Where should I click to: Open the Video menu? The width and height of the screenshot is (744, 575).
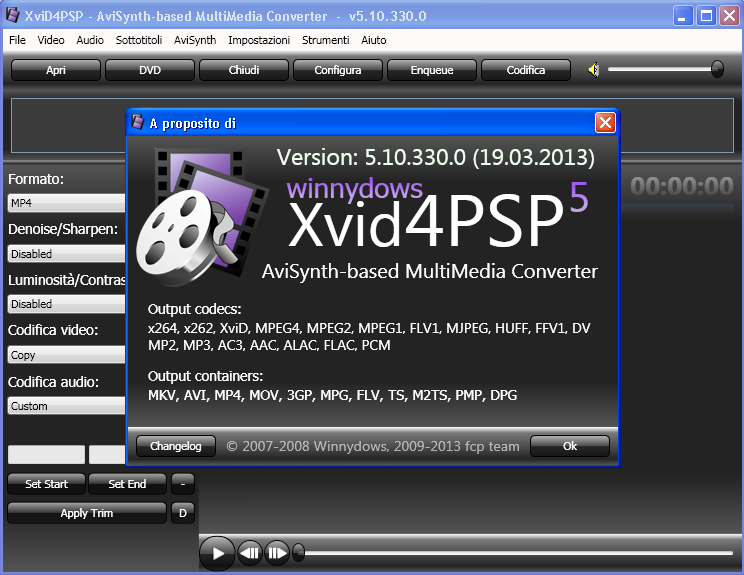point(51,40)
